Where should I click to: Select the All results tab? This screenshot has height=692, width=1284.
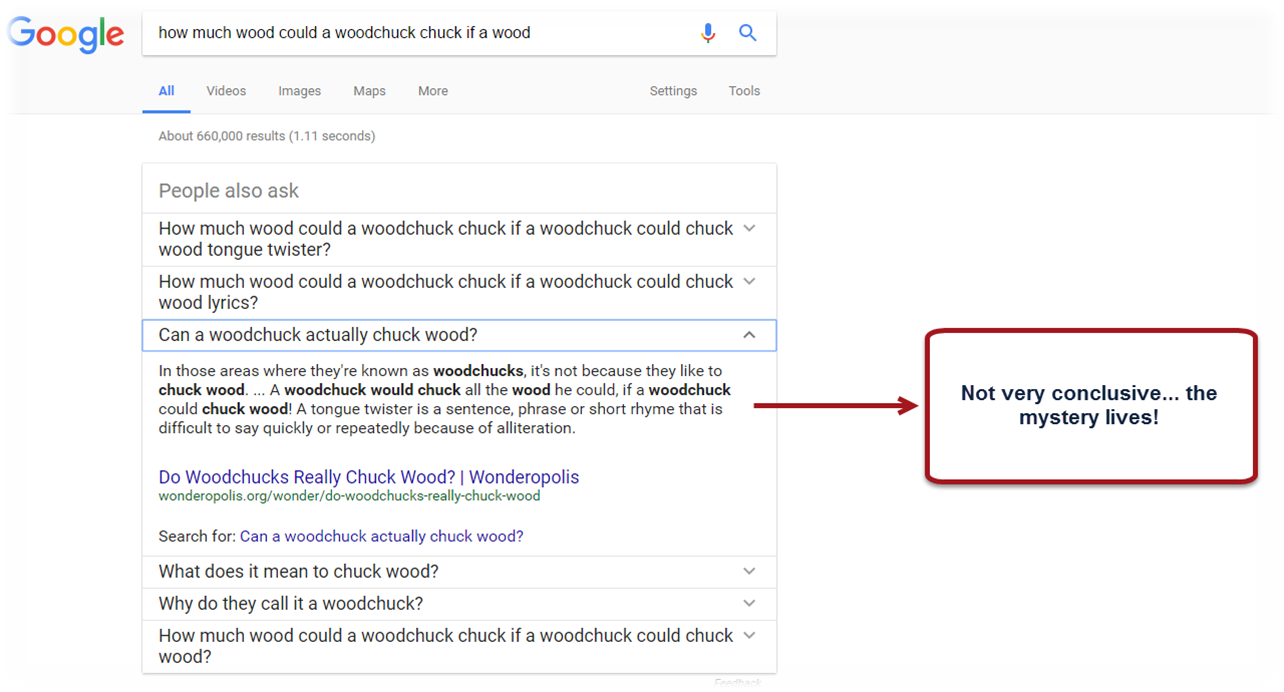[166, 91]
